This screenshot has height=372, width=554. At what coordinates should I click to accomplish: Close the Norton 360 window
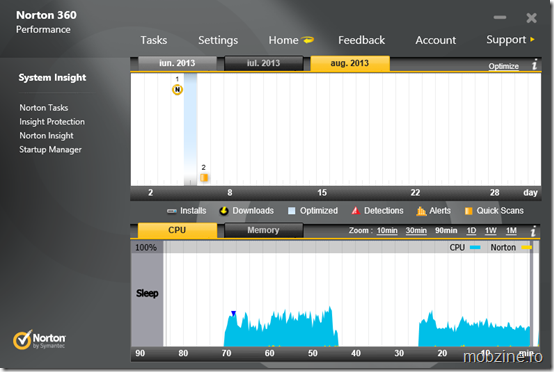(531, 18)
